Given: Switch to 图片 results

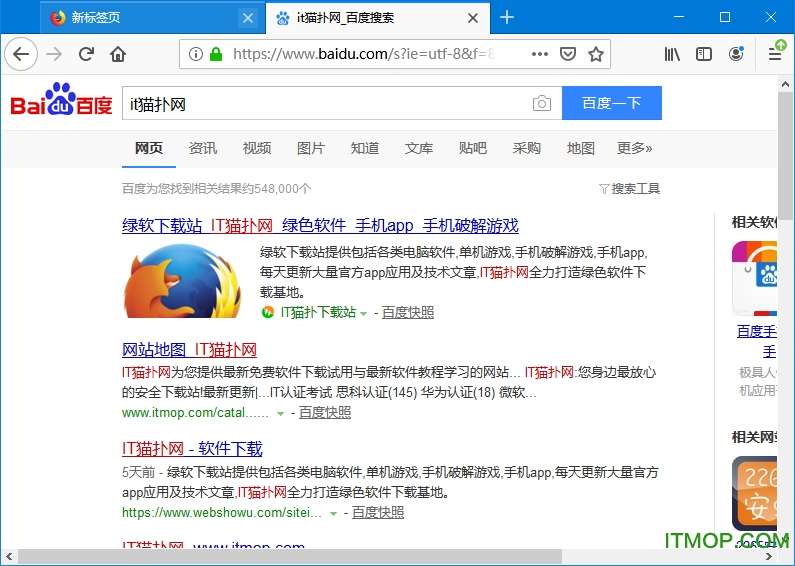Looking at the screenshot, I should (x=311, y=148).
